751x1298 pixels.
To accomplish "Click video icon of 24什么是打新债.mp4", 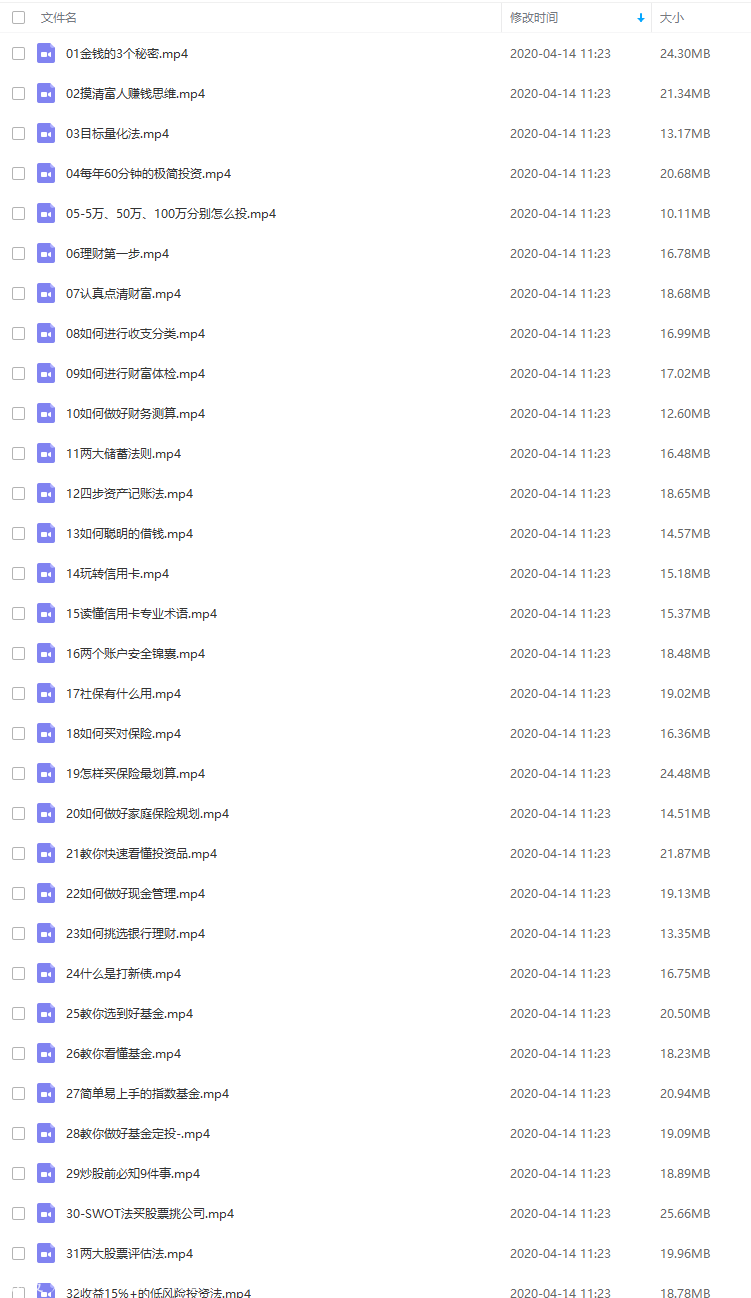I will pos(46,973).
